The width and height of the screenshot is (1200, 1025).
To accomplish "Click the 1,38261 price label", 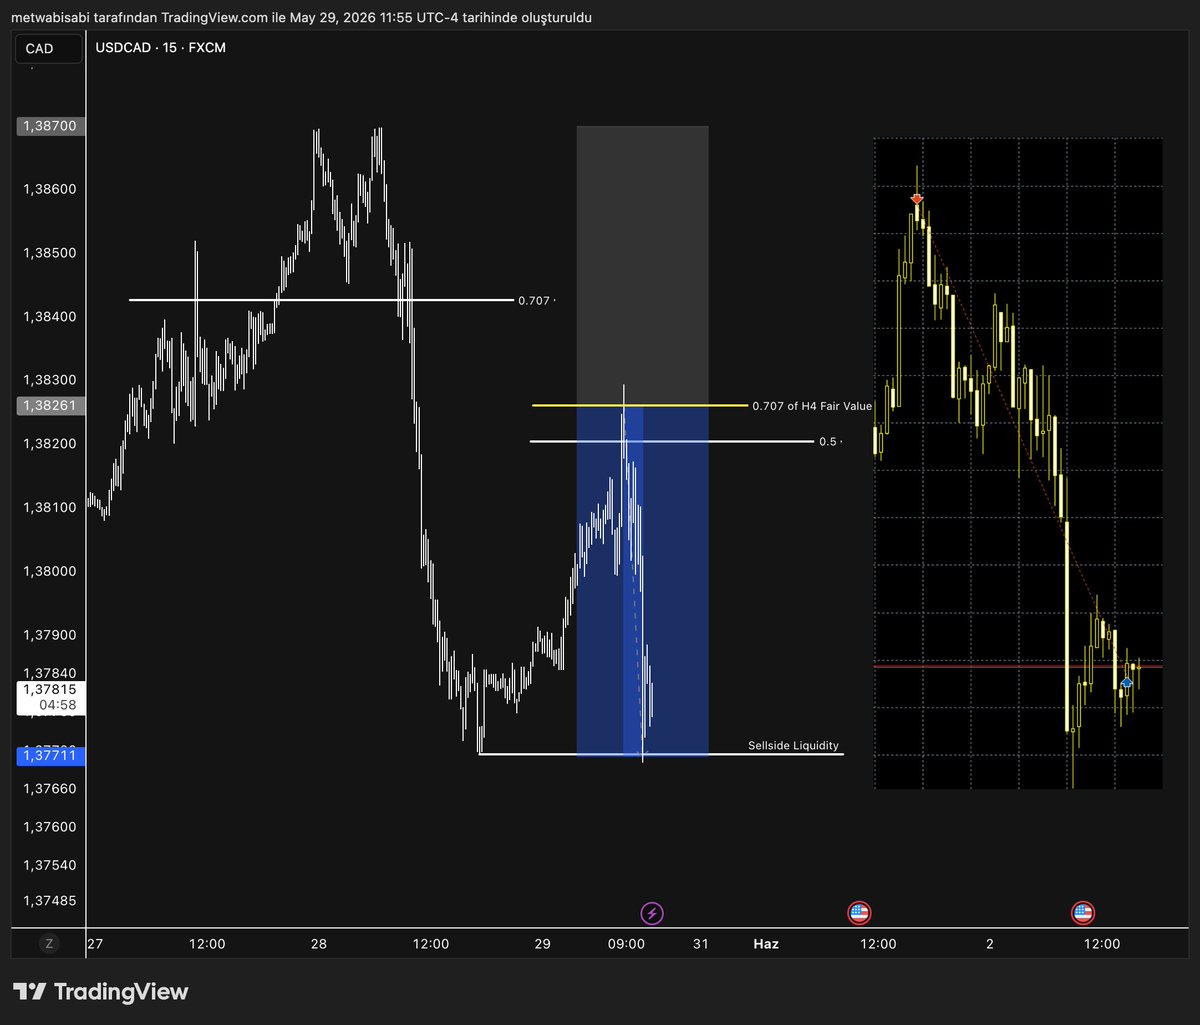I will (x=52, y=406).
